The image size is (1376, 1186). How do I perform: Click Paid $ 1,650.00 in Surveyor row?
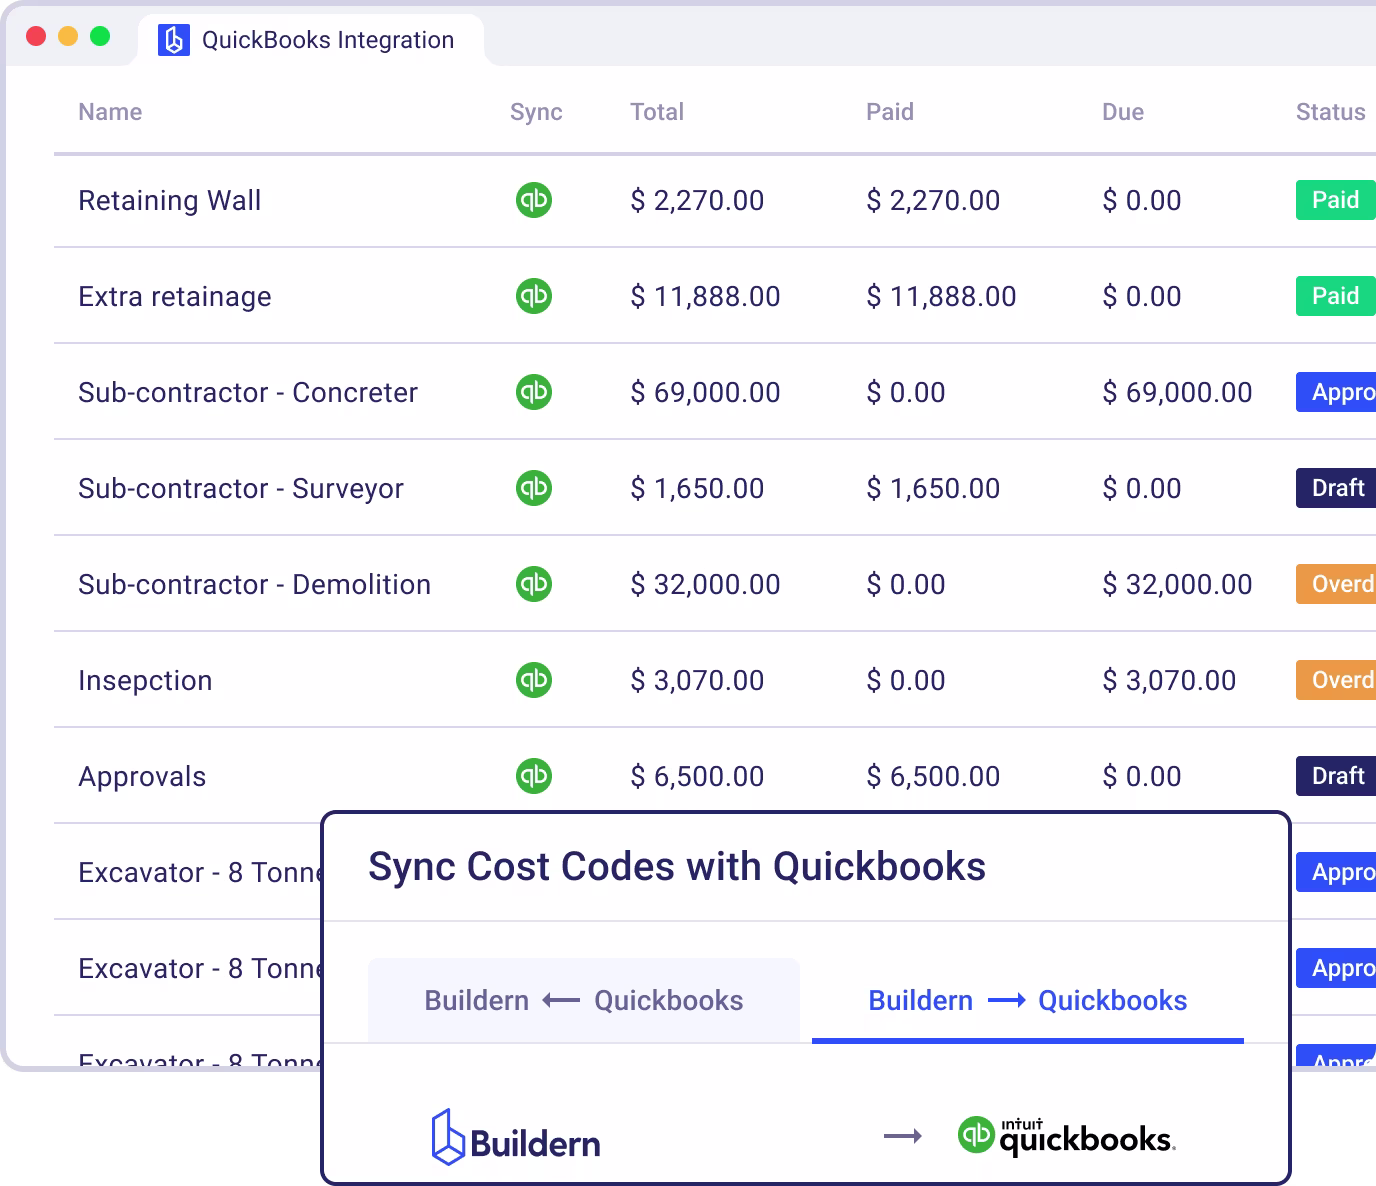(x=933, y=489)
